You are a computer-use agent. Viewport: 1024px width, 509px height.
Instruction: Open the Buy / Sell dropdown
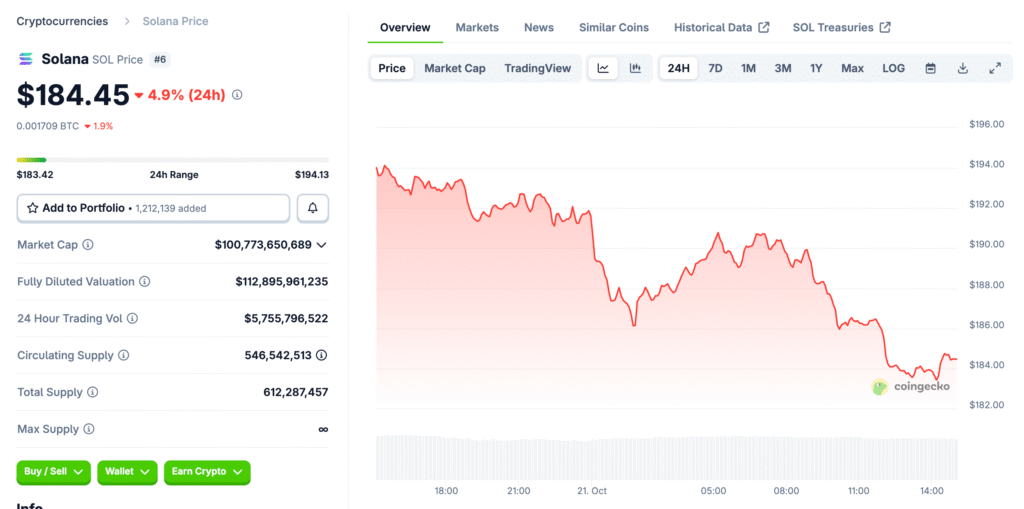[x=53, y=472]
